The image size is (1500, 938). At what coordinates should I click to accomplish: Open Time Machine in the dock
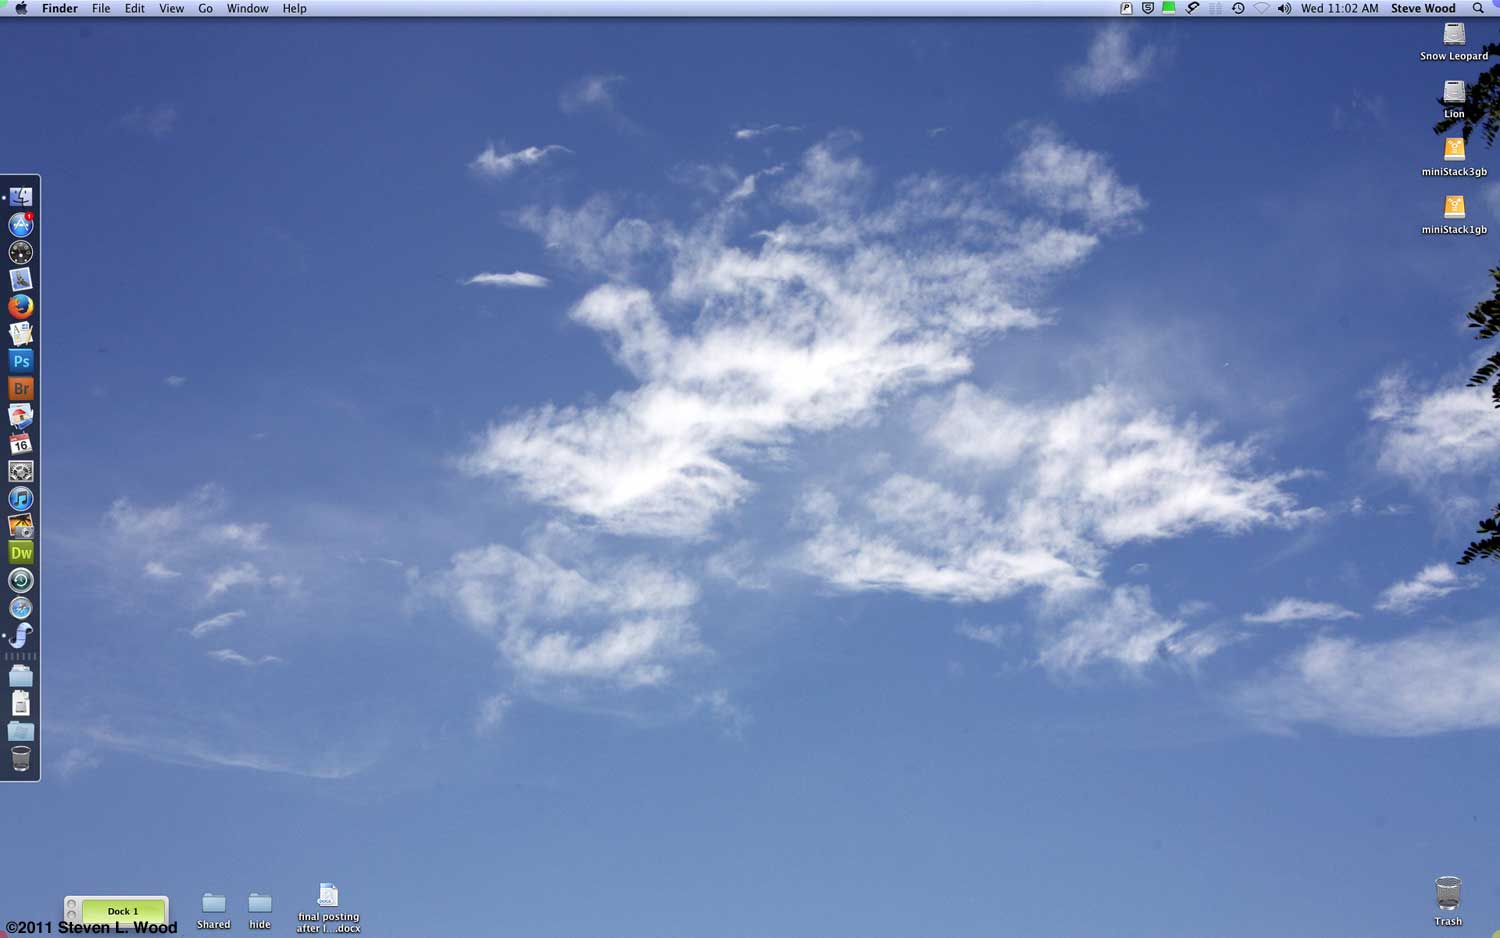point(21,580)
